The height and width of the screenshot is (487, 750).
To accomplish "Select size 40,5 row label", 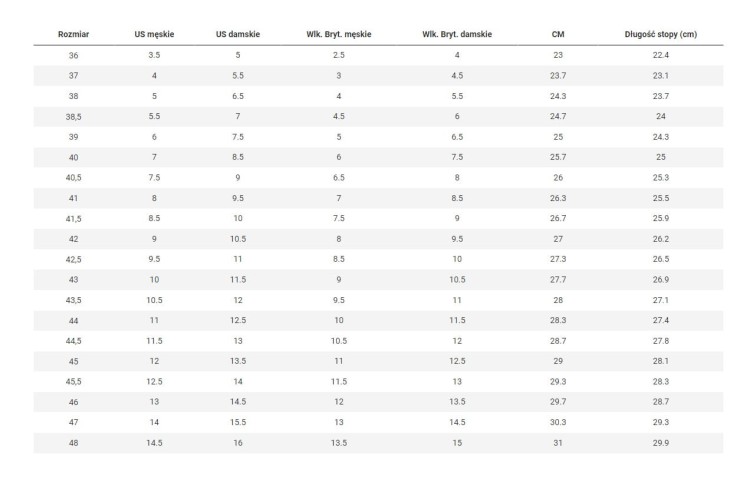I will pyautogui.click(x=73, y=178).
